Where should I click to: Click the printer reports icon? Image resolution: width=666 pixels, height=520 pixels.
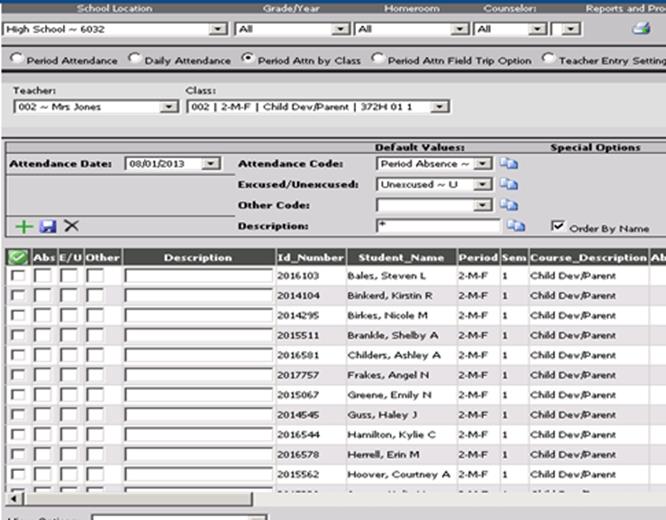coord(641,28)
